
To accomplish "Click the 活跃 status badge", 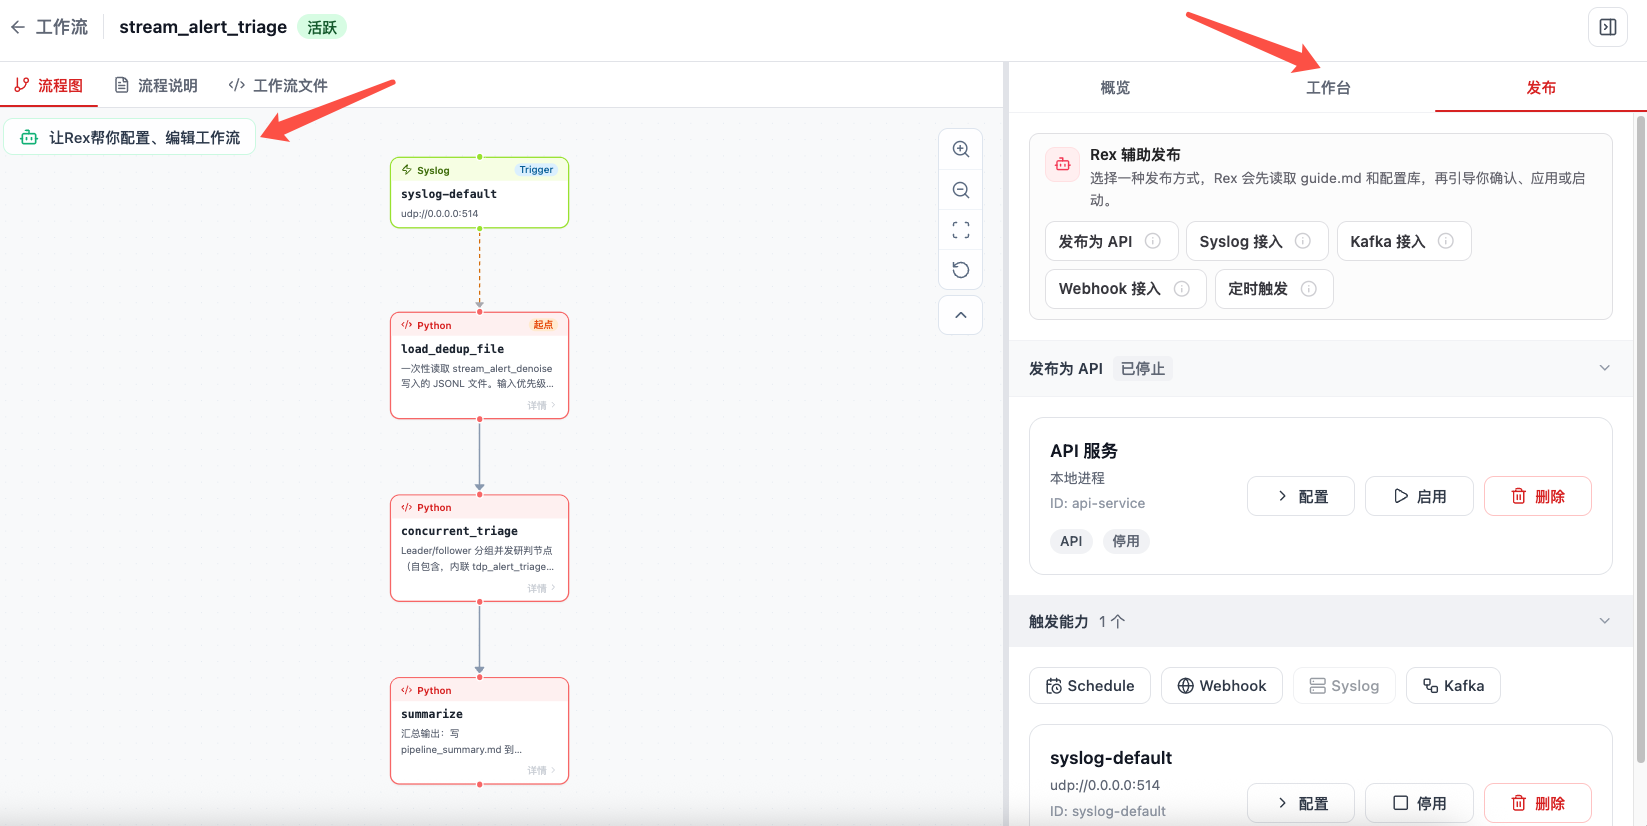I will click(x=322, y=27).
